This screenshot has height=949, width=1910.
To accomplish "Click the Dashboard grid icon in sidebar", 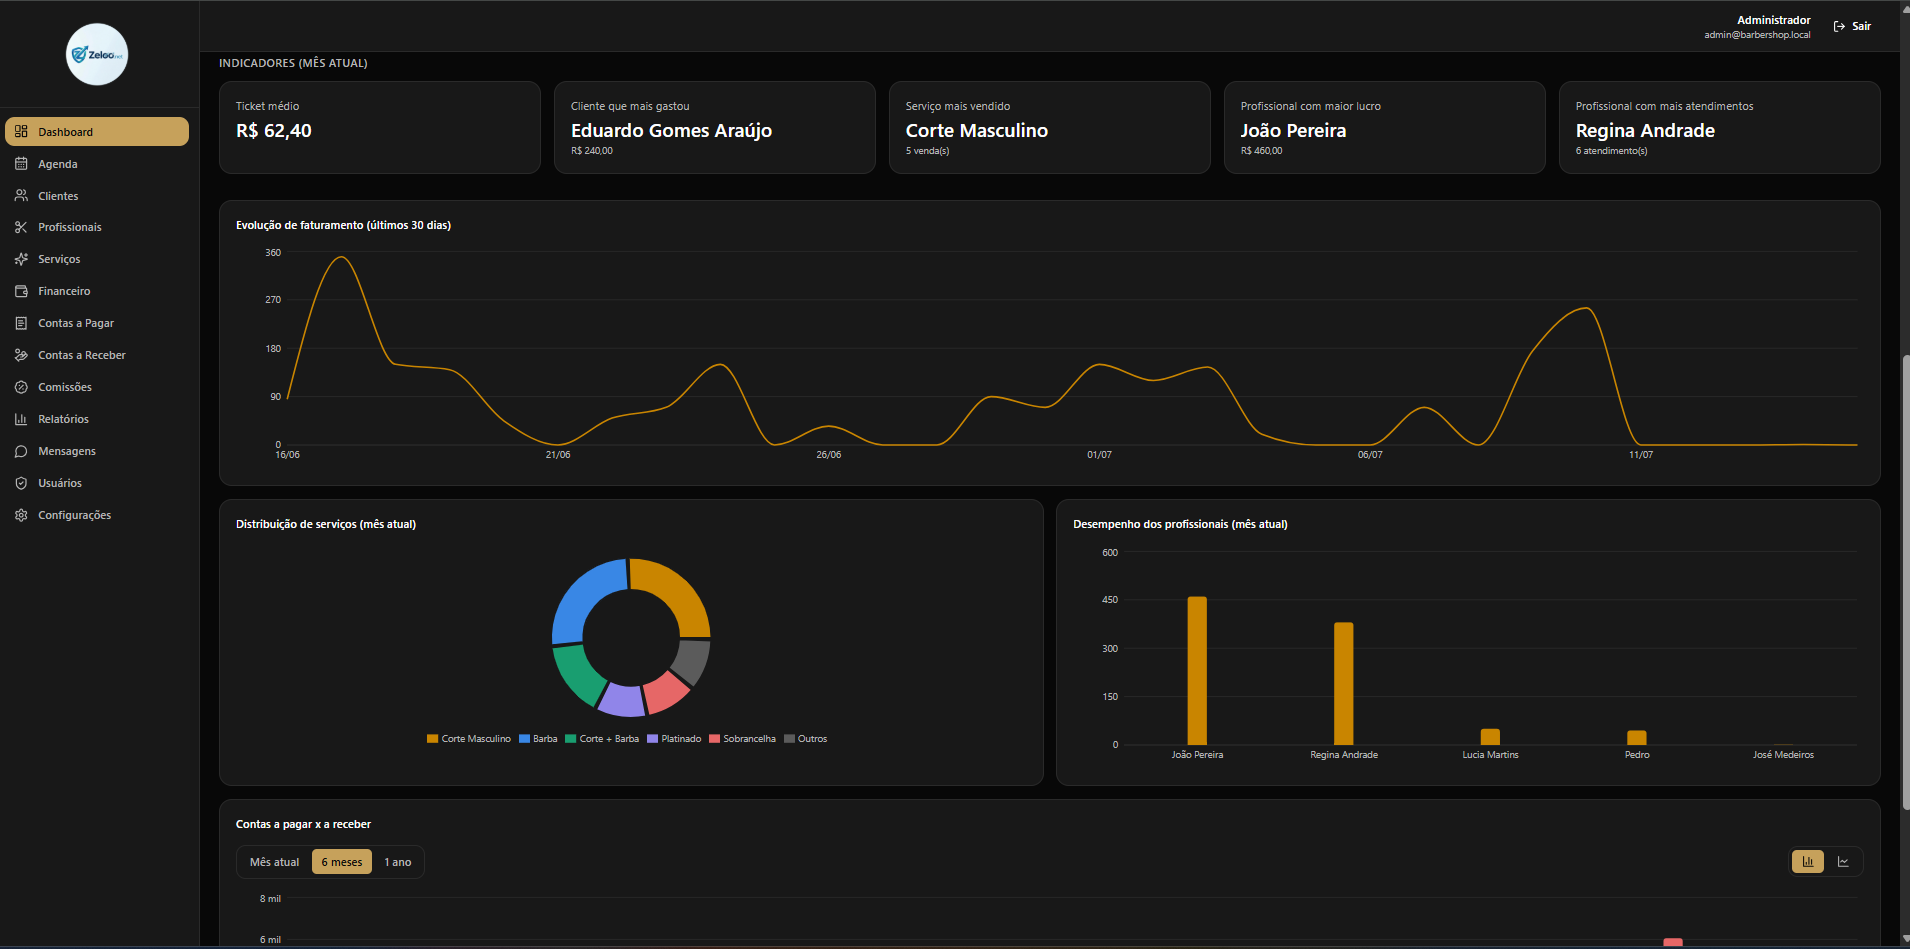I will point(21,132).
